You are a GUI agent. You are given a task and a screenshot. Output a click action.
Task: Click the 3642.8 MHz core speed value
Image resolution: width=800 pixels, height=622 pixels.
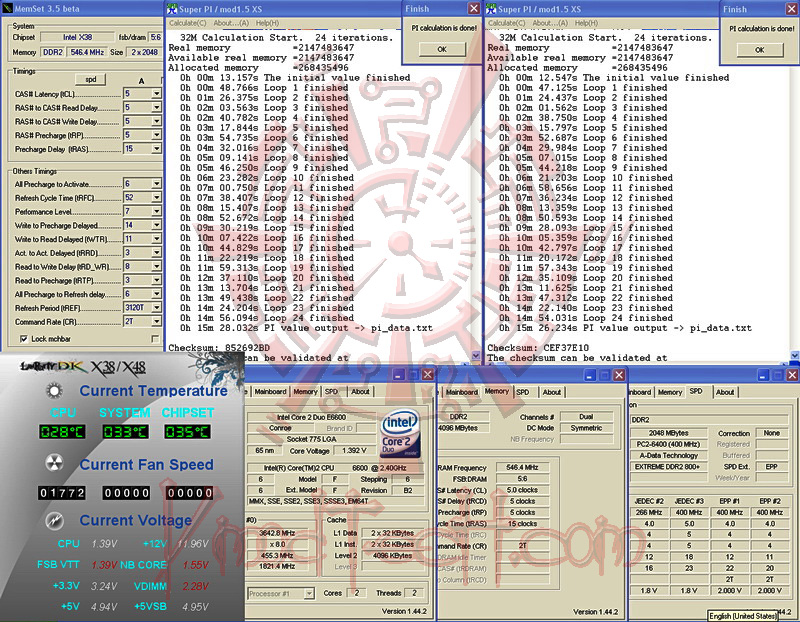click(x=278, y=533)
